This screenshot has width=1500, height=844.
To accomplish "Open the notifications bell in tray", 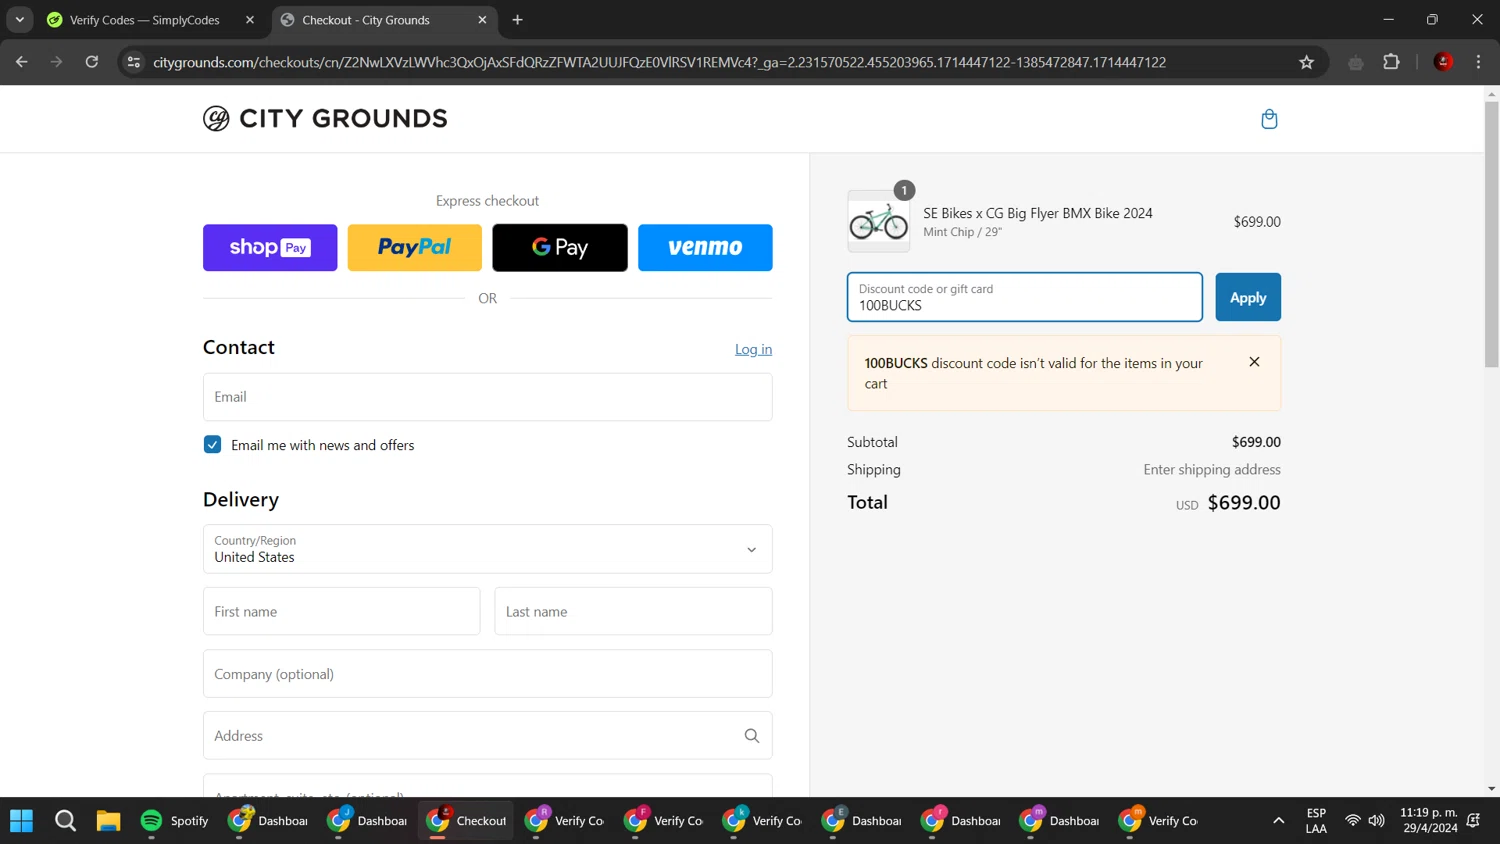I will tap(1473, 821).
